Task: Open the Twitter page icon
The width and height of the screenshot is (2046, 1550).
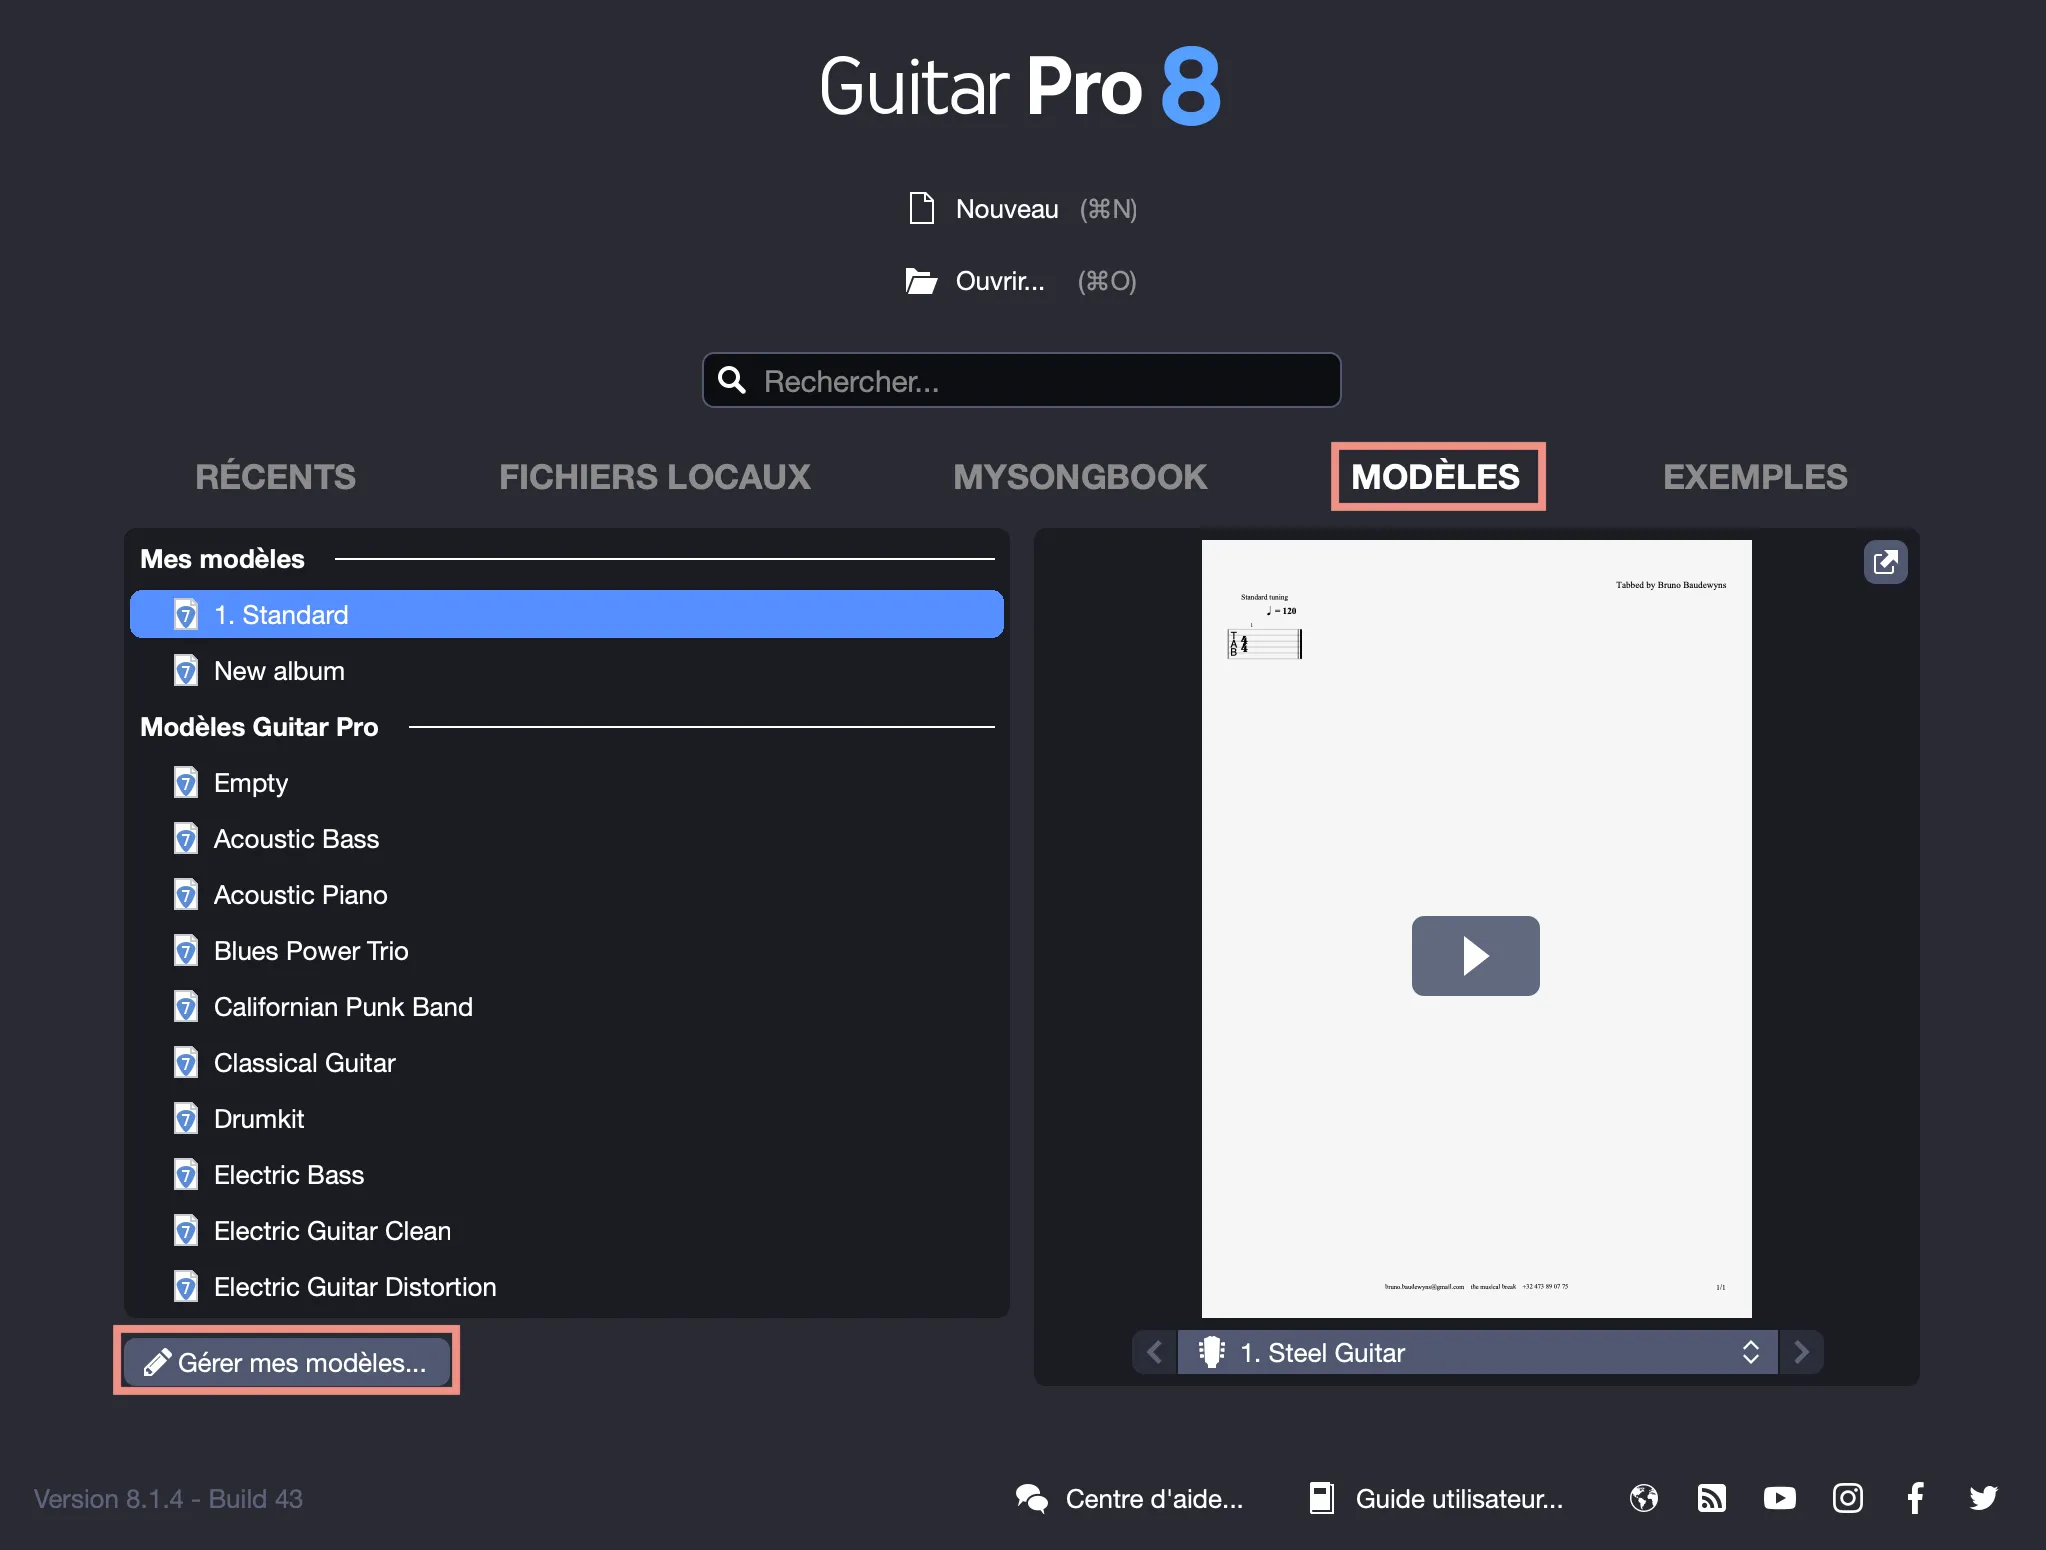Action: (x=1983, y=1498)
